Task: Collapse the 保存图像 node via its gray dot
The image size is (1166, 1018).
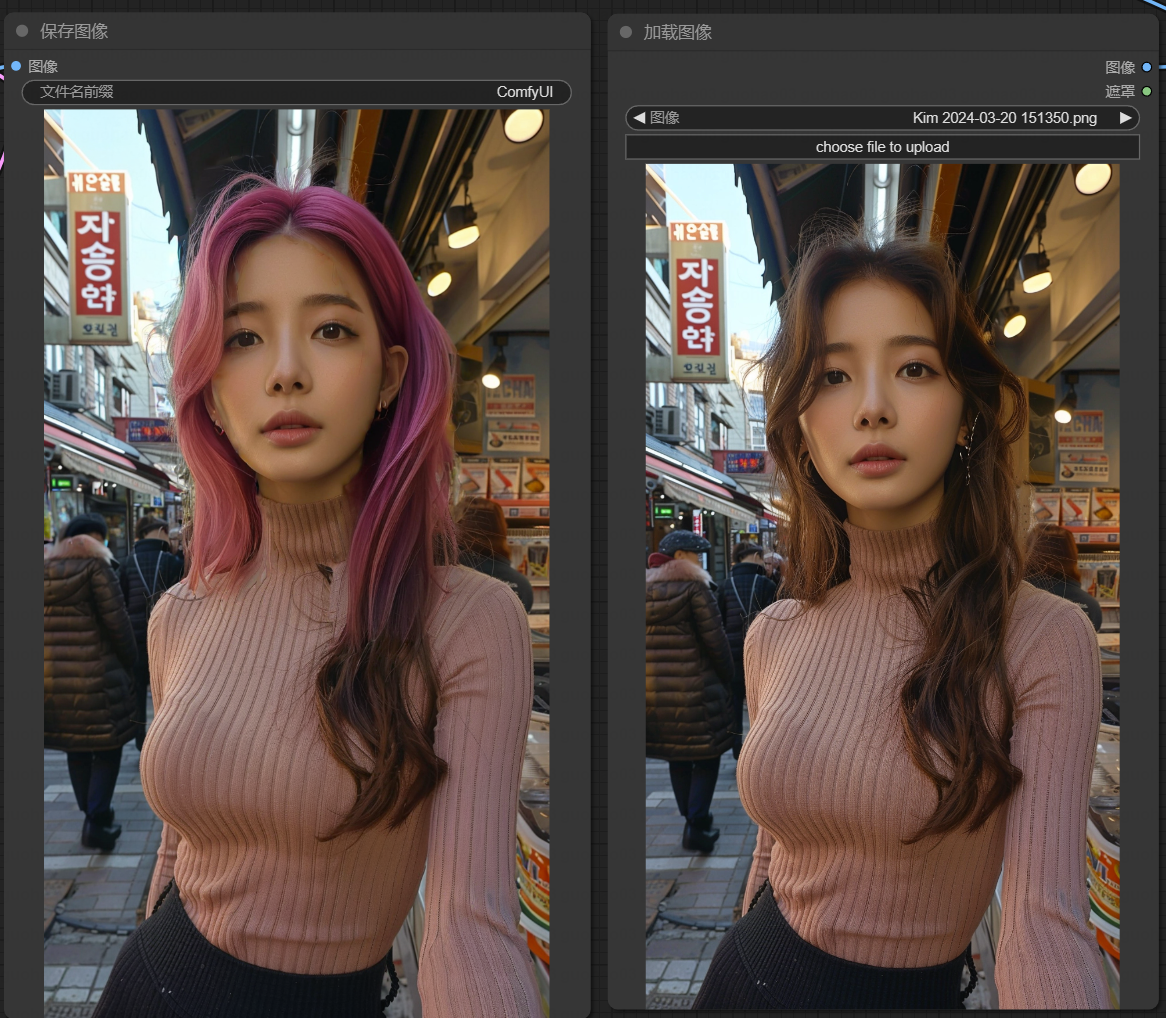Action: point(22,31)
